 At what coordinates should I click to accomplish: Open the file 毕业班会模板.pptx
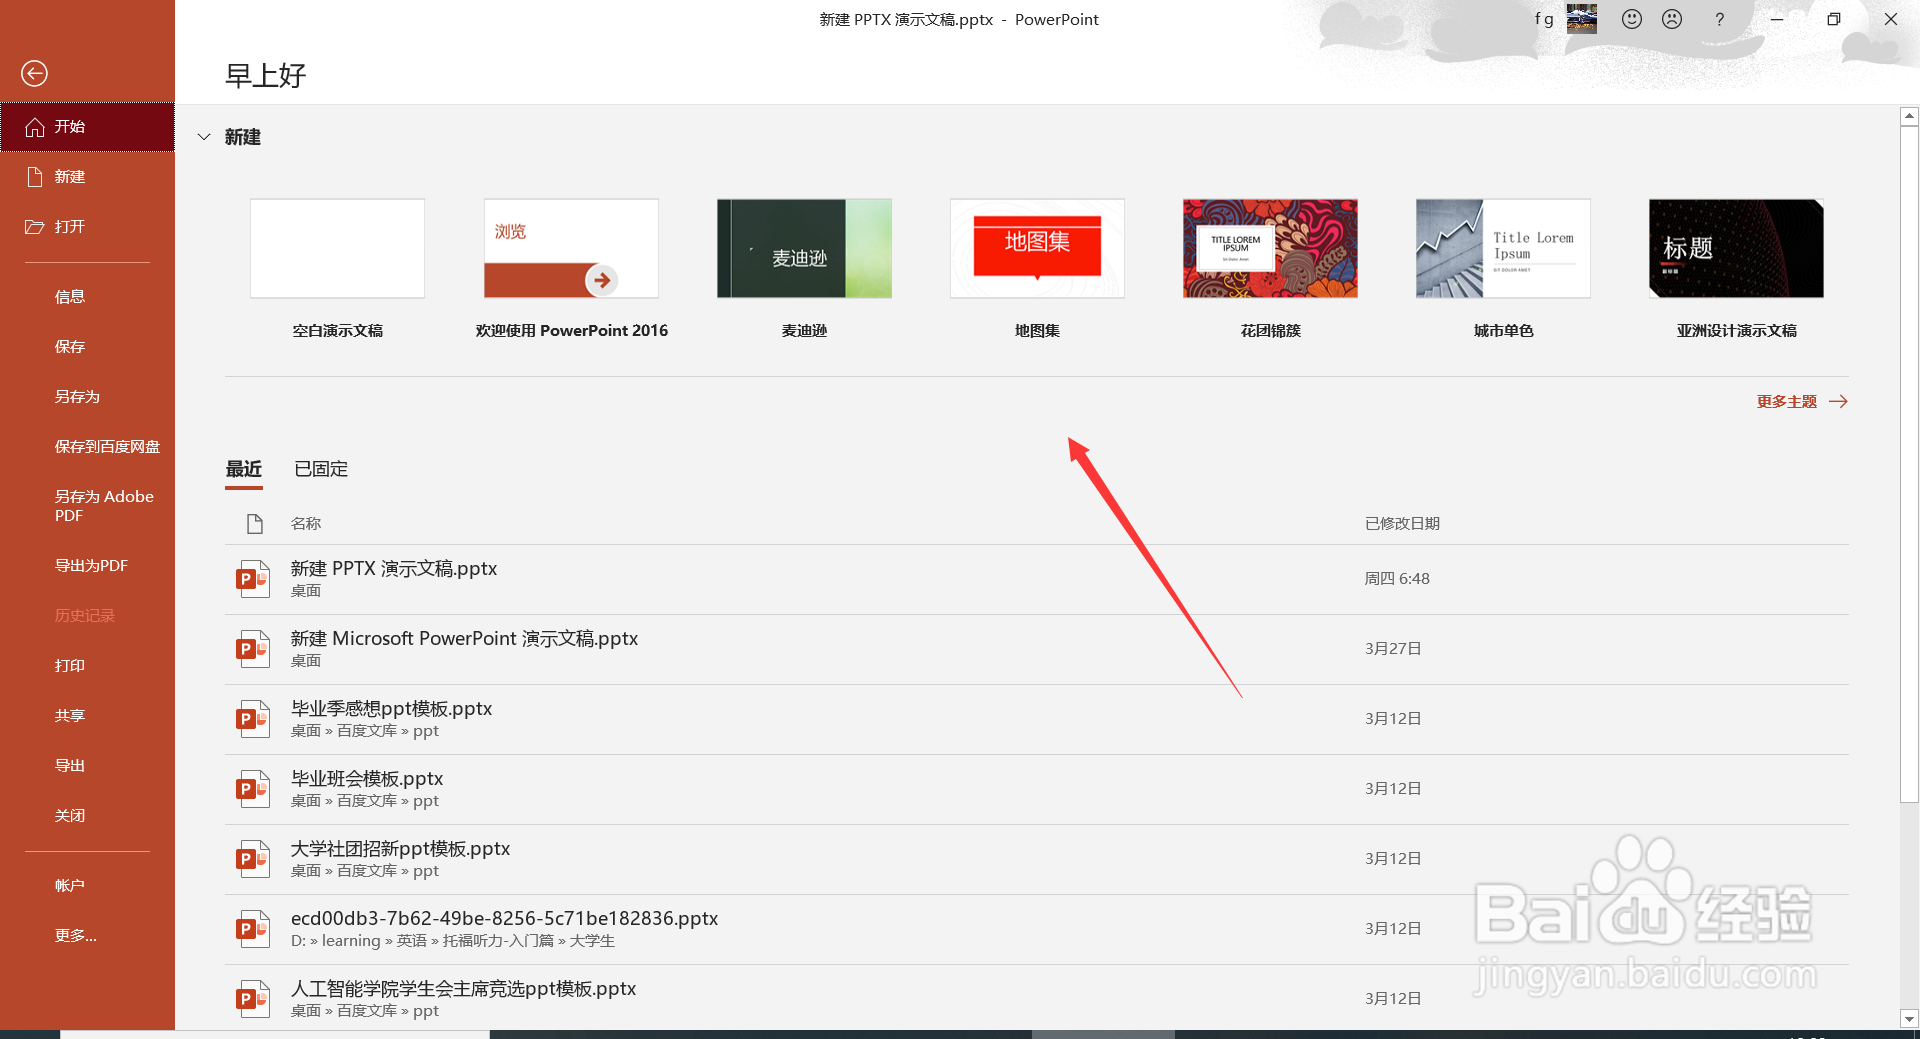pos(367,778)
